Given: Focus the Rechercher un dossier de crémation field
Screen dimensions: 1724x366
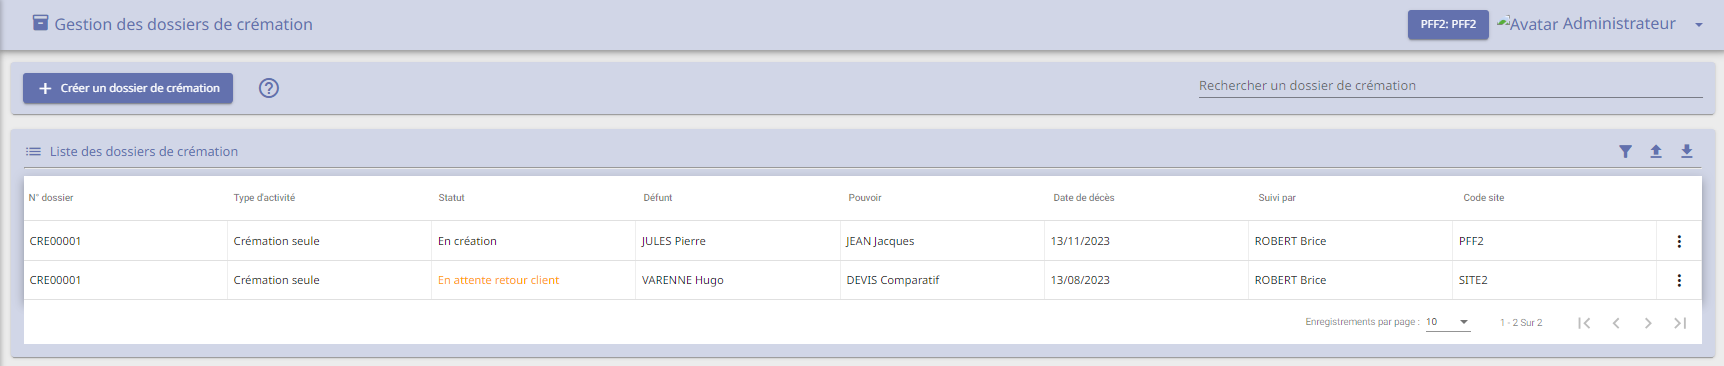Looking at the screenshot, I should coord(1450,86).
